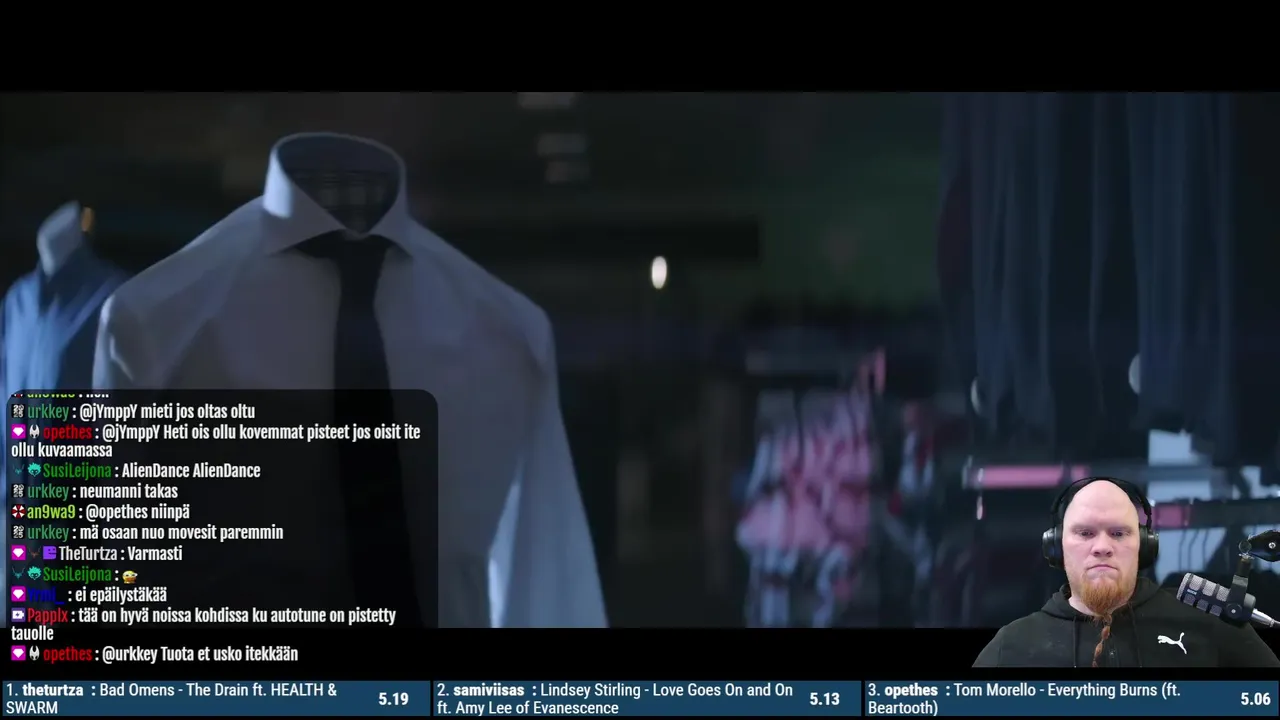Click teal mask badge before 'AlienDance' message

coord(34,471)
